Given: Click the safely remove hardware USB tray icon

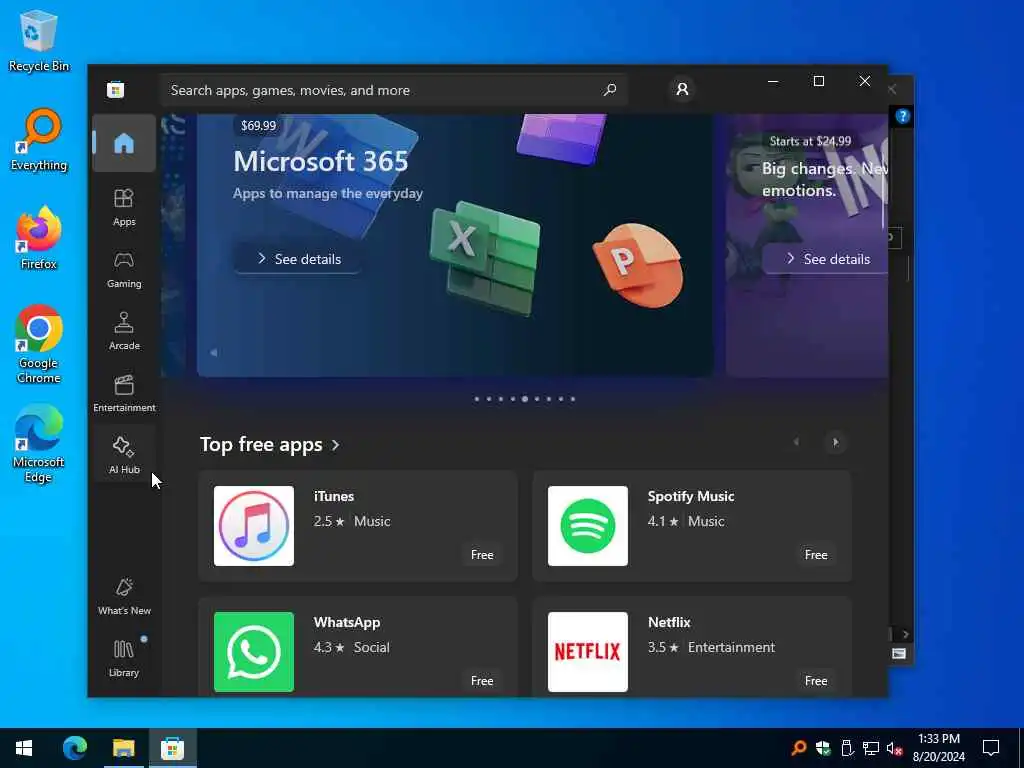Looking at the screenshot, I should (847, 748).
